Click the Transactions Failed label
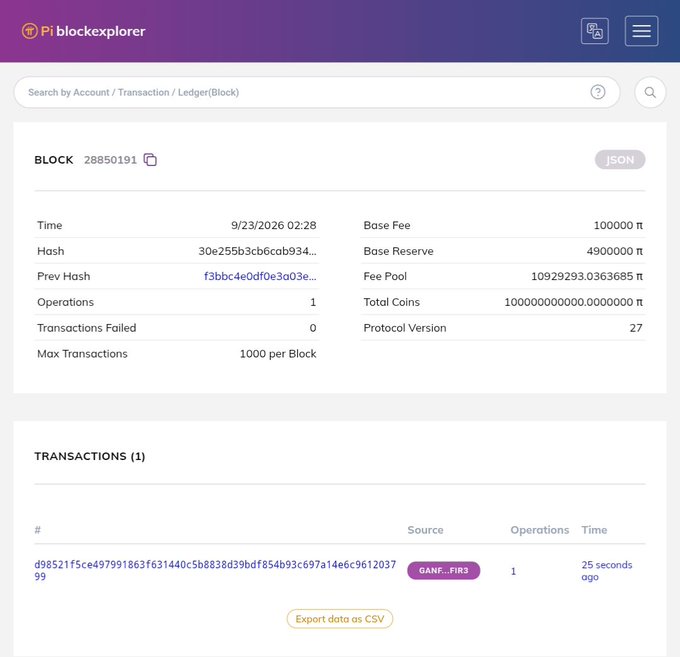This screenshot has width=680, height=657. (87, 328)
